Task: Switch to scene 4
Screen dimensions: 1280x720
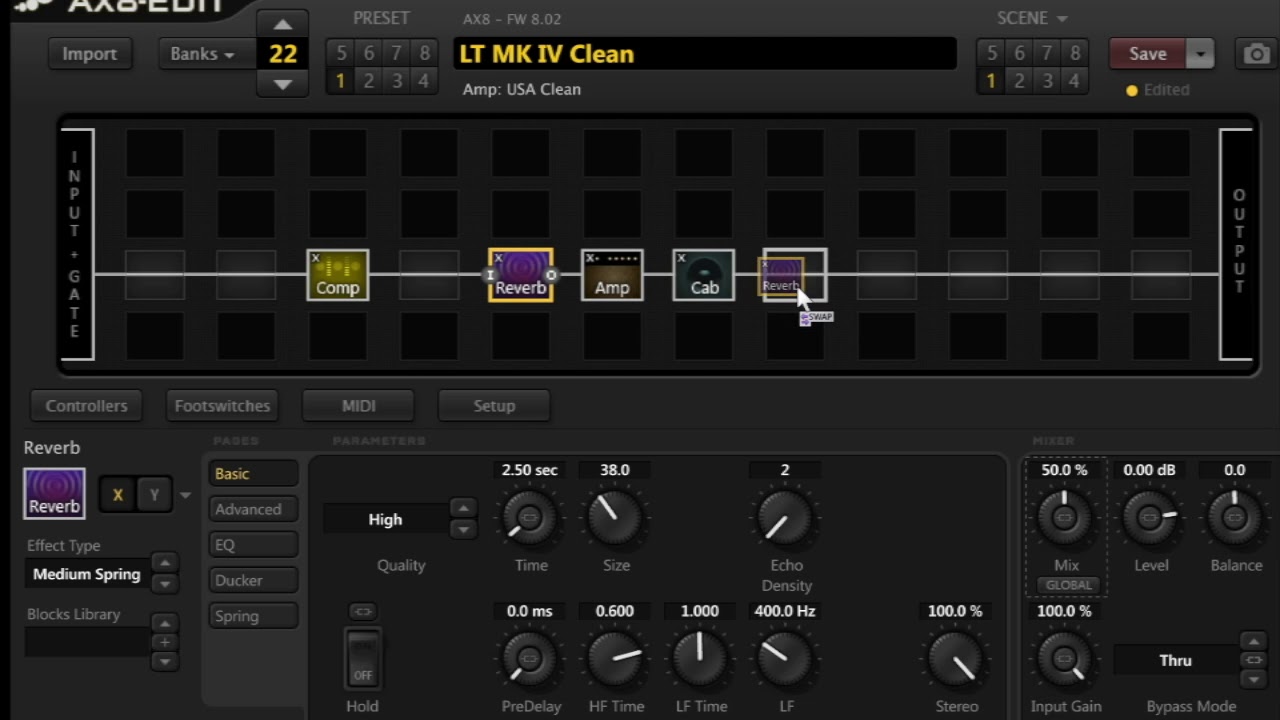Action: click(x=1074, y=81)
